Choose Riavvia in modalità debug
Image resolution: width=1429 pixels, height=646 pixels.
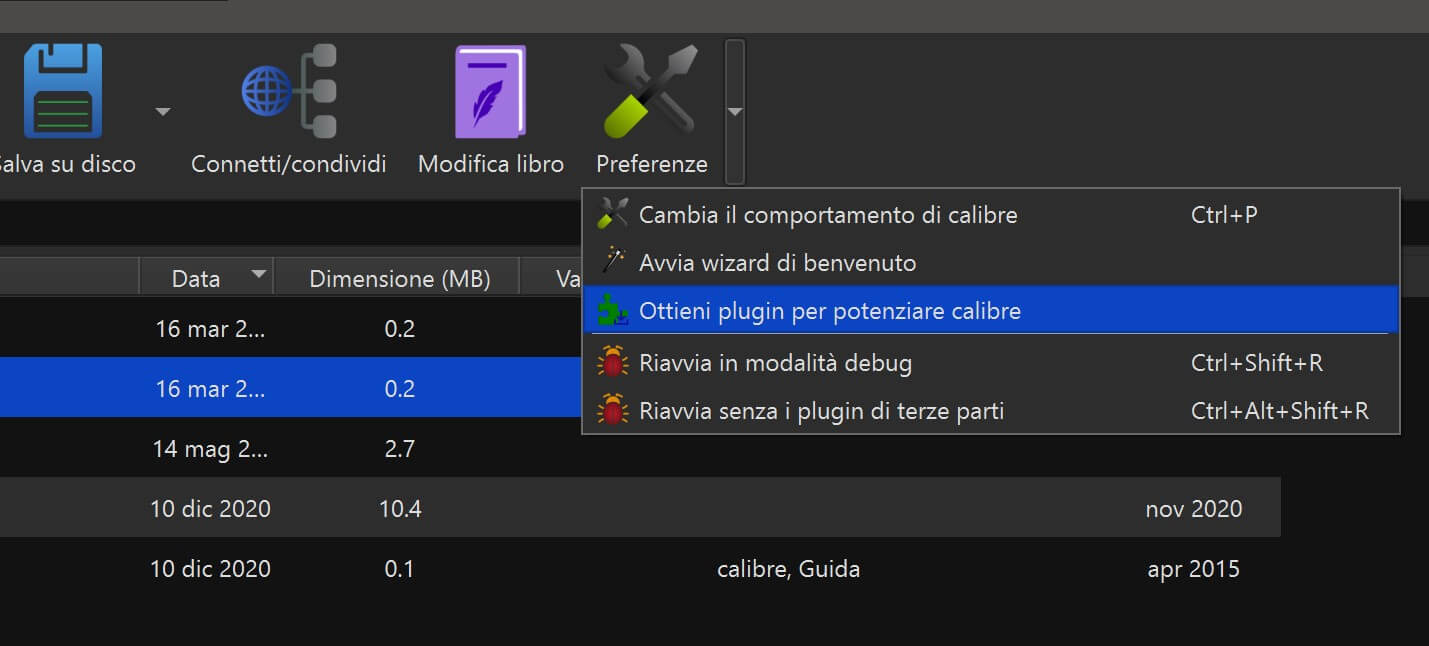pyautogui.click(x=775, y=362)
